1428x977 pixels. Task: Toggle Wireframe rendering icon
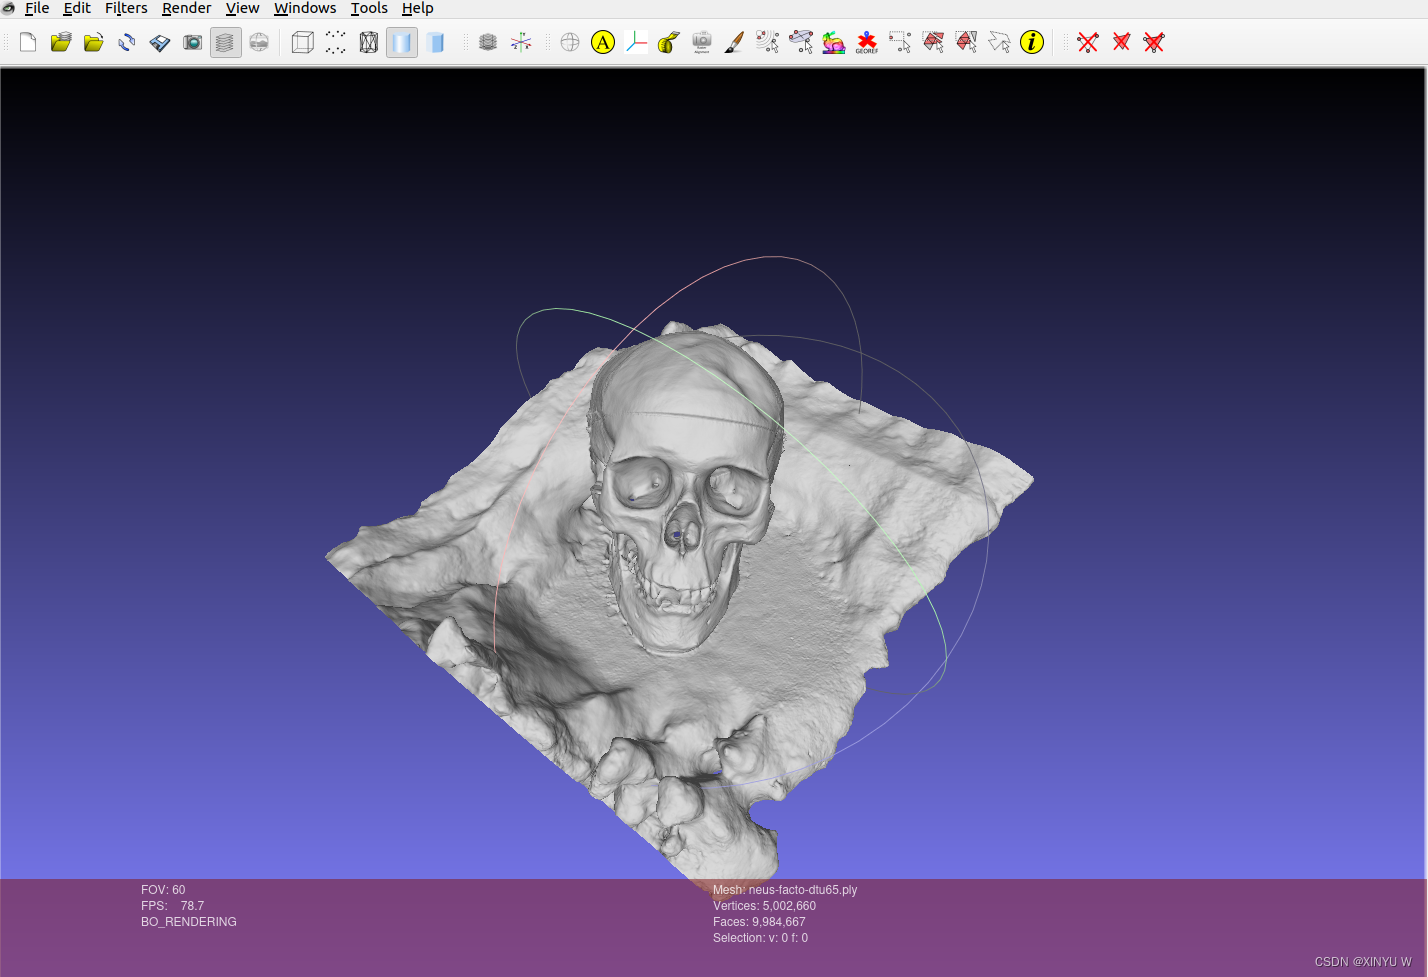[x=369, y=42]
